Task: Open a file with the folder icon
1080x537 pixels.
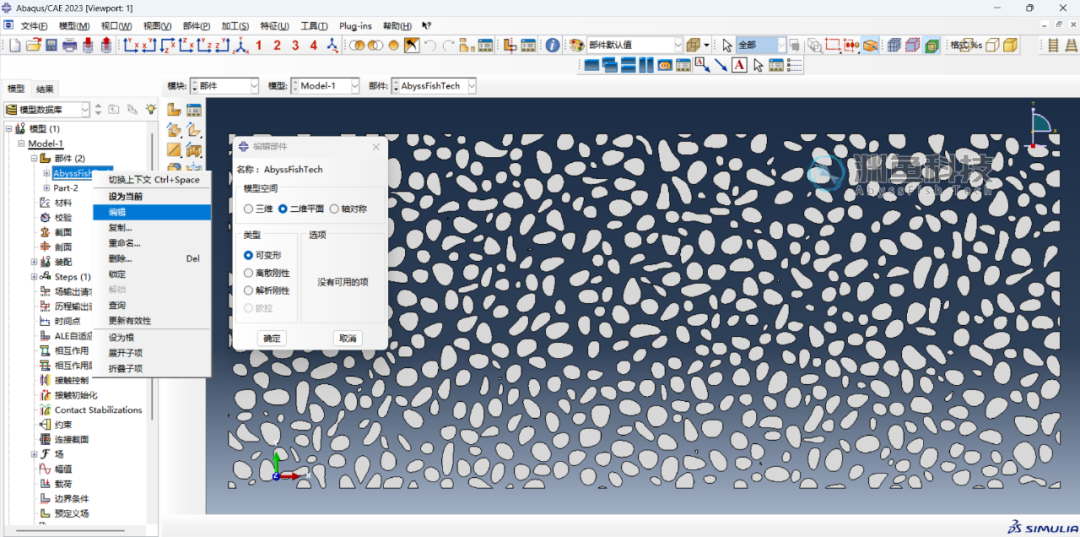Action: pos(32,45)
